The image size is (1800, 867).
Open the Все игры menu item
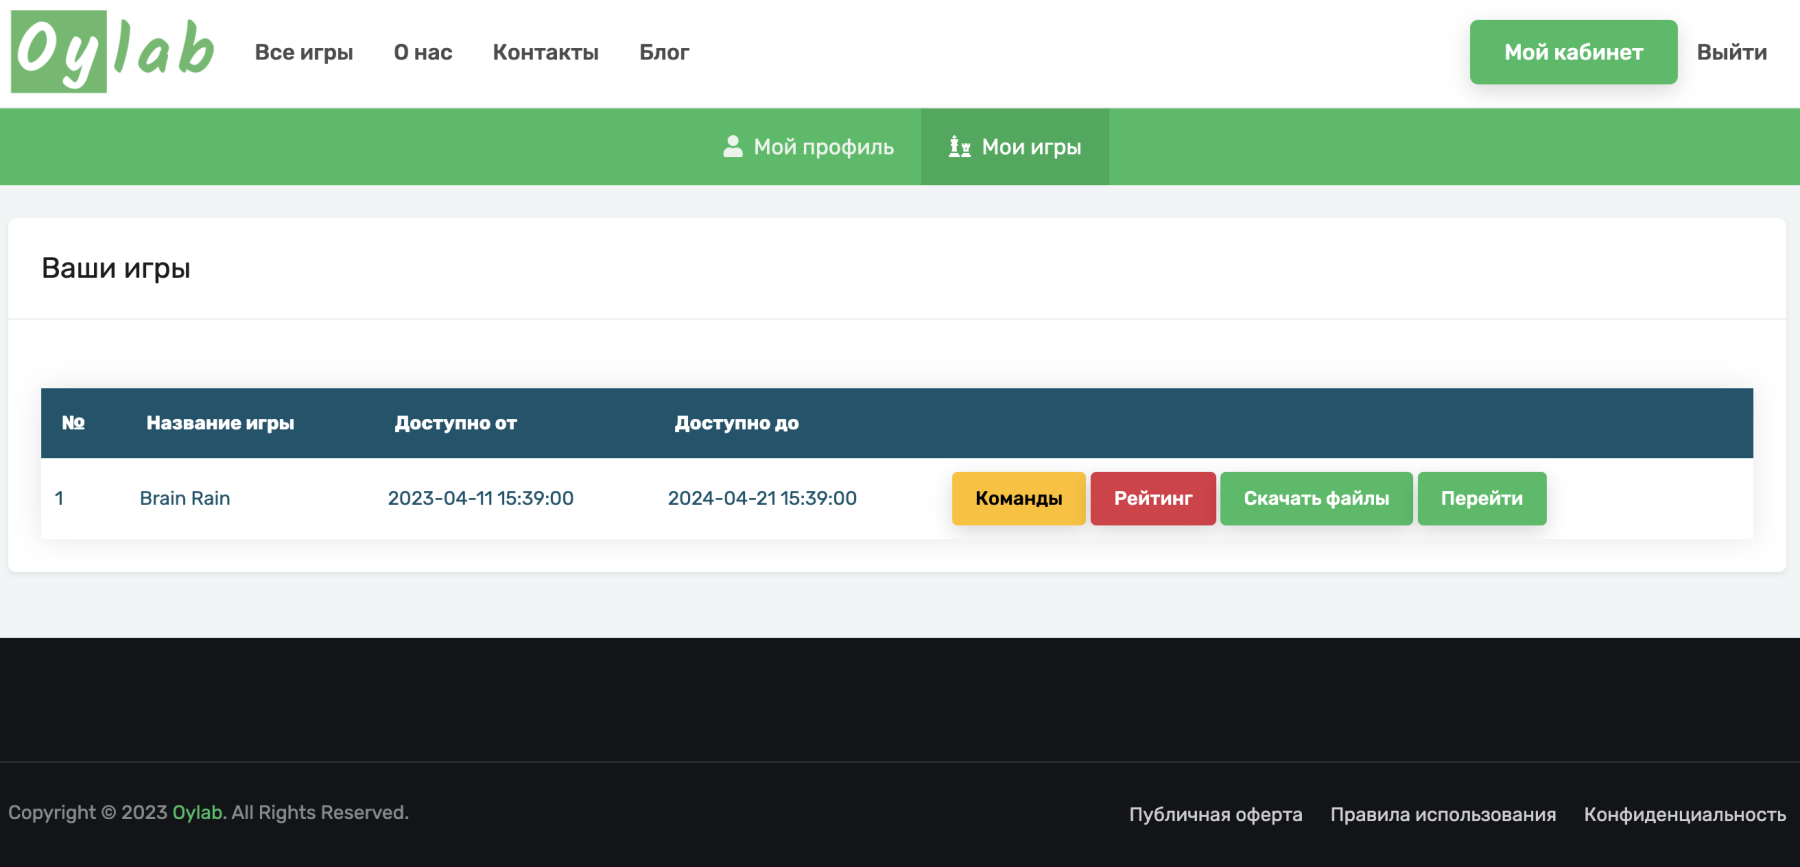coord(304,52)
